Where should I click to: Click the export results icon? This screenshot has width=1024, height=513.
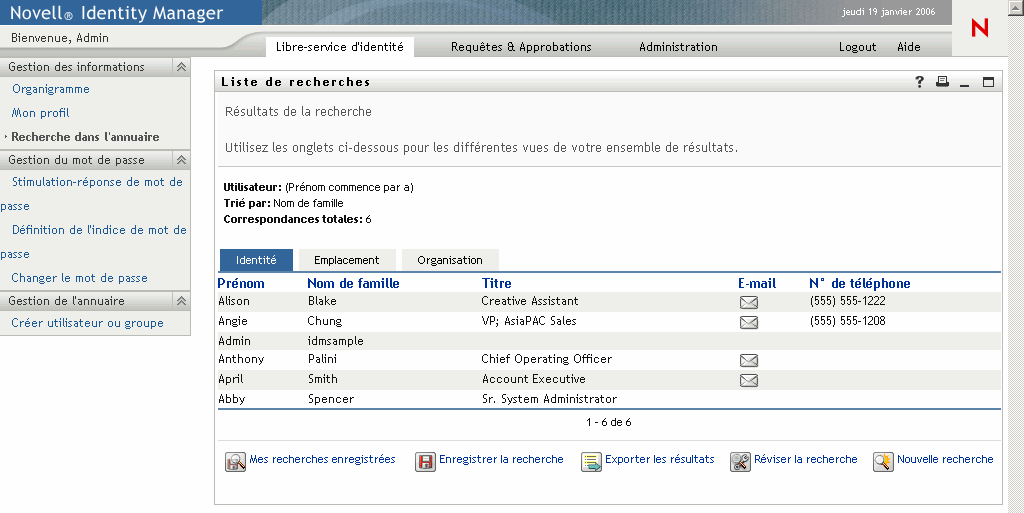591,461
